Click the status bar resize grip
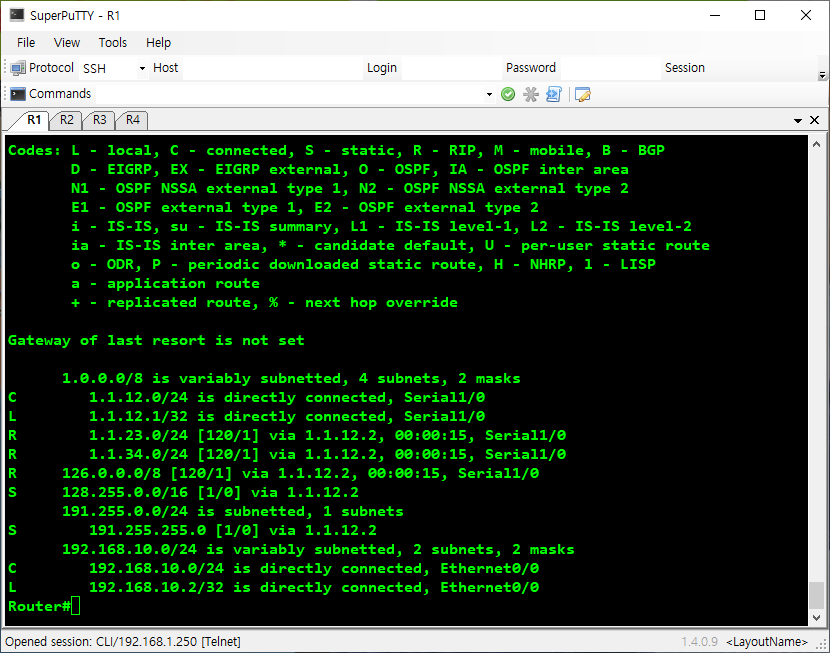 click(822, 644)
